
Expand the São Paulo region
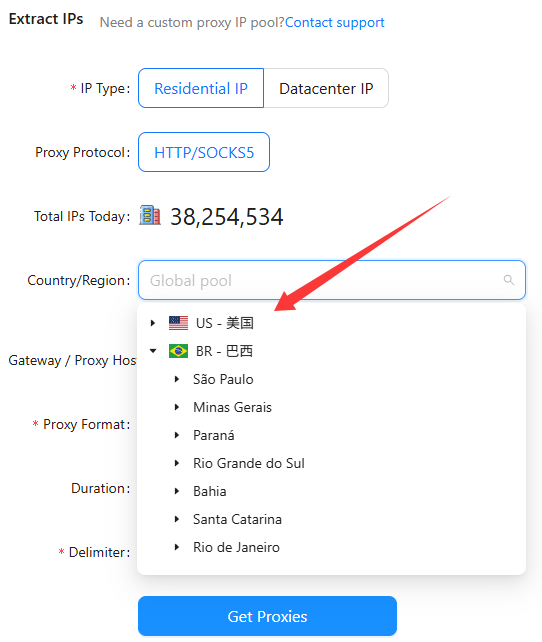click(177, 379)
